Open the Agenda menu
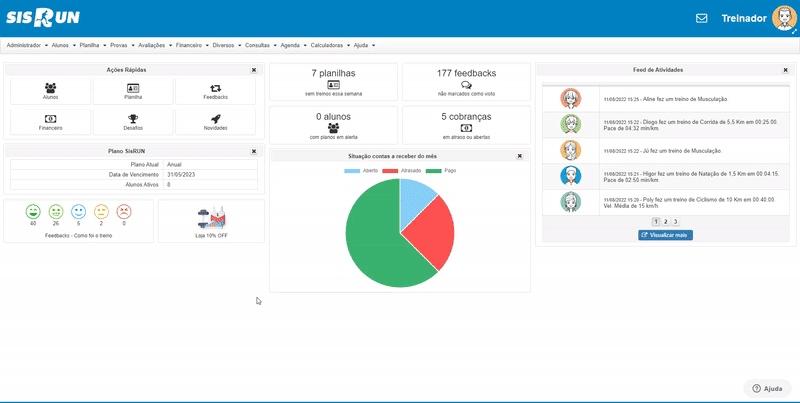 tap(293, 45)
